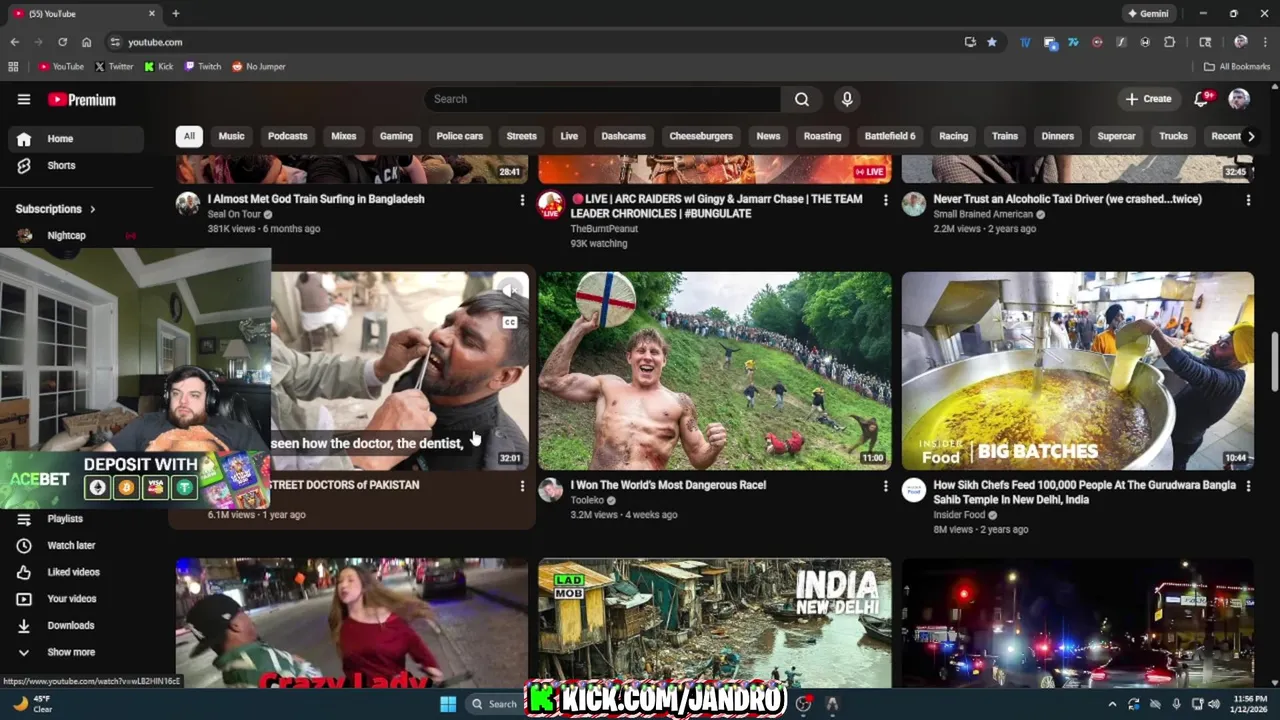Open Windows Start menu
The width and height of the screenshot is (1280, 720).
pyautogui.click(x=448, y=704)
